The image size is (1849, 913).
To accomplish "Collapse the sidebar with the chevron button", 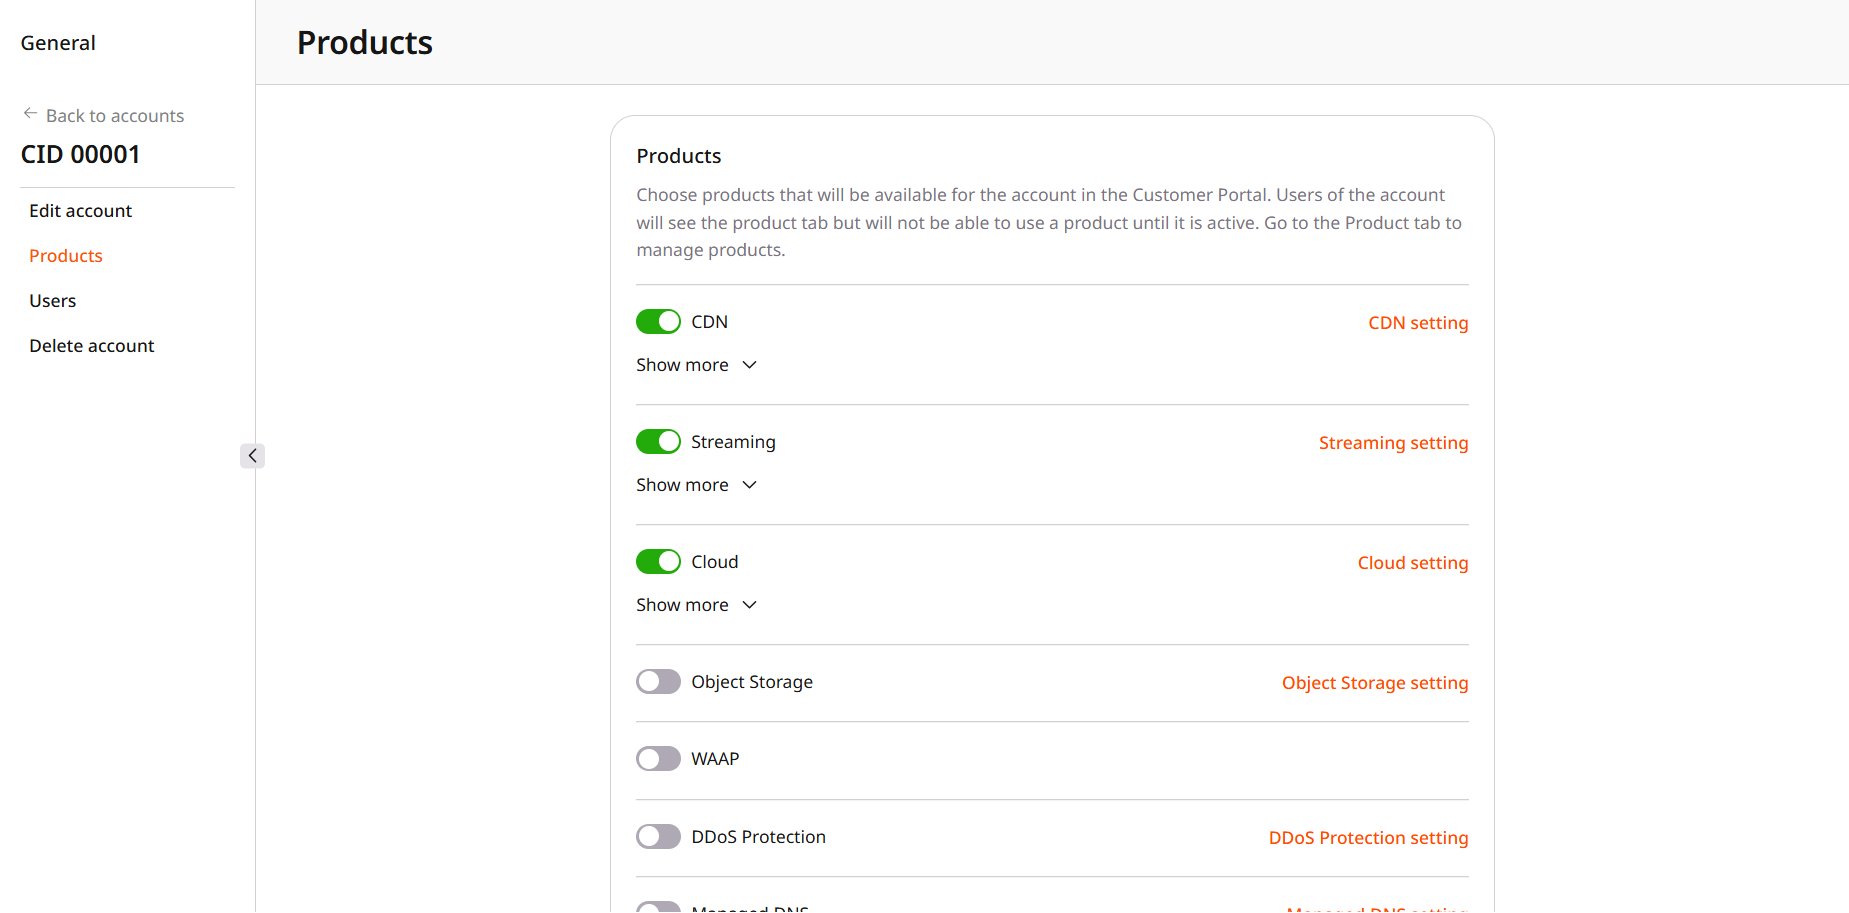I will (x=252, y=456).
